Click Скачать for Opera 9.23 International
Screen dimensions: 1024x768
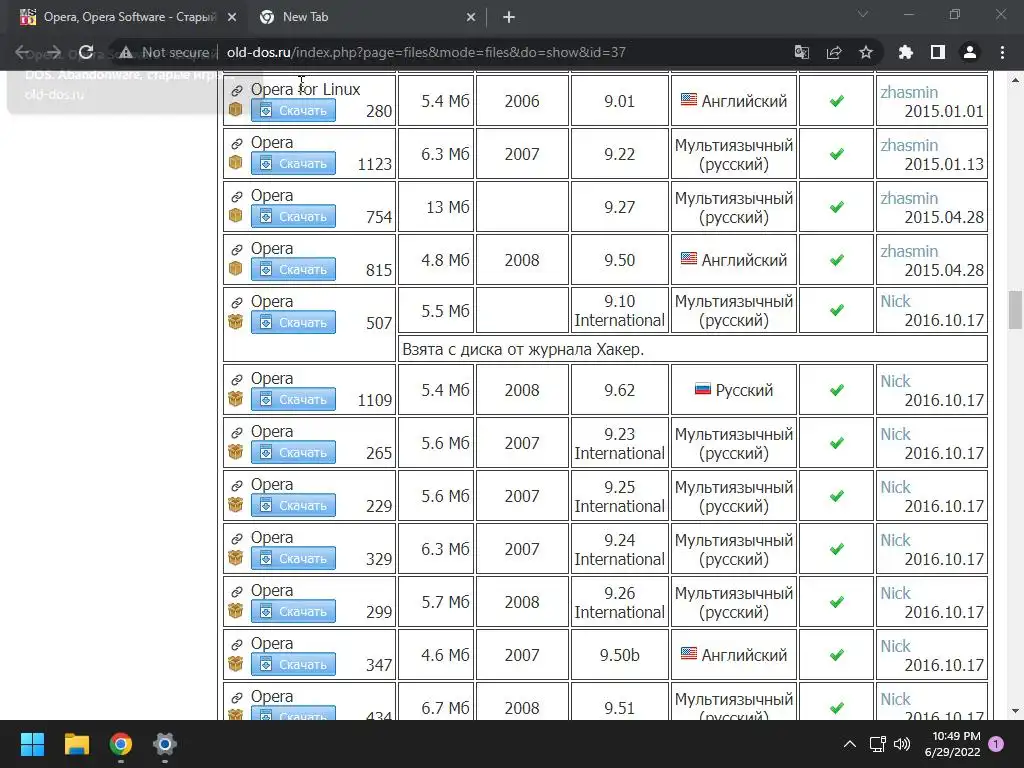293,452
